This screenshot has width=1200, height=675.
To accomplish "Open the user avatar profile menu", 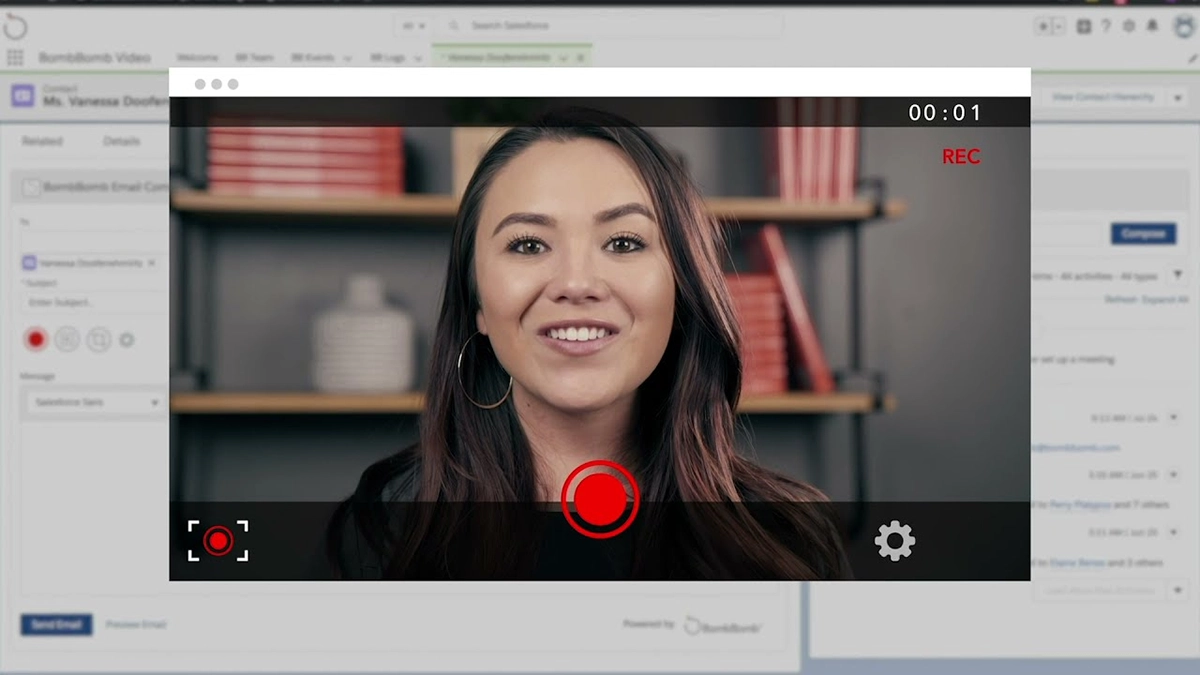I will 1184,26.
